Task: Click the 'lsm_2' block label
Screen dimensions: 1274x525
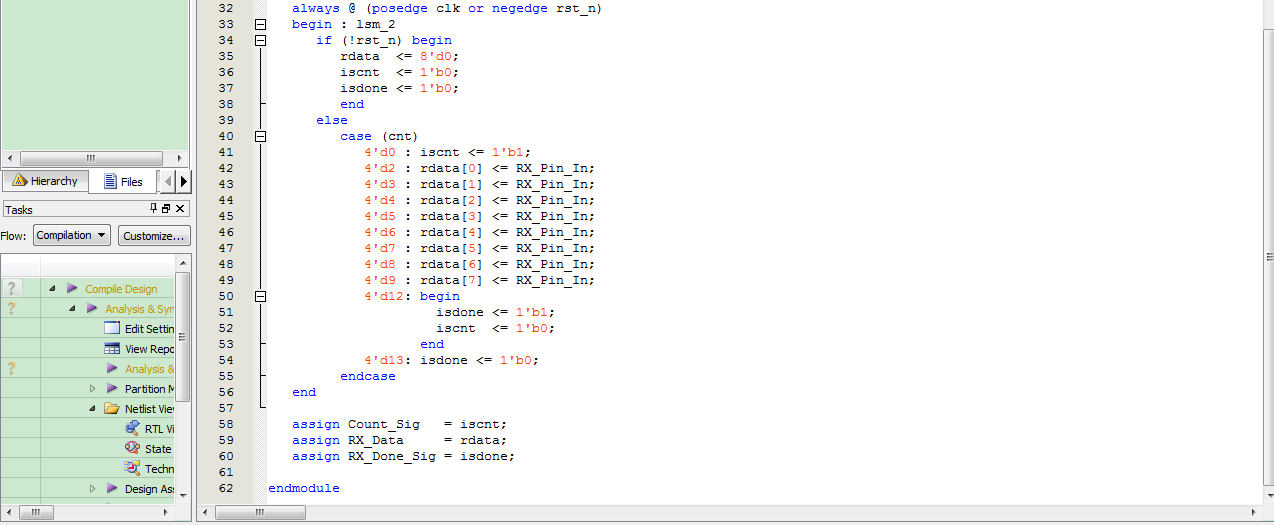Action: pos(376,24)
